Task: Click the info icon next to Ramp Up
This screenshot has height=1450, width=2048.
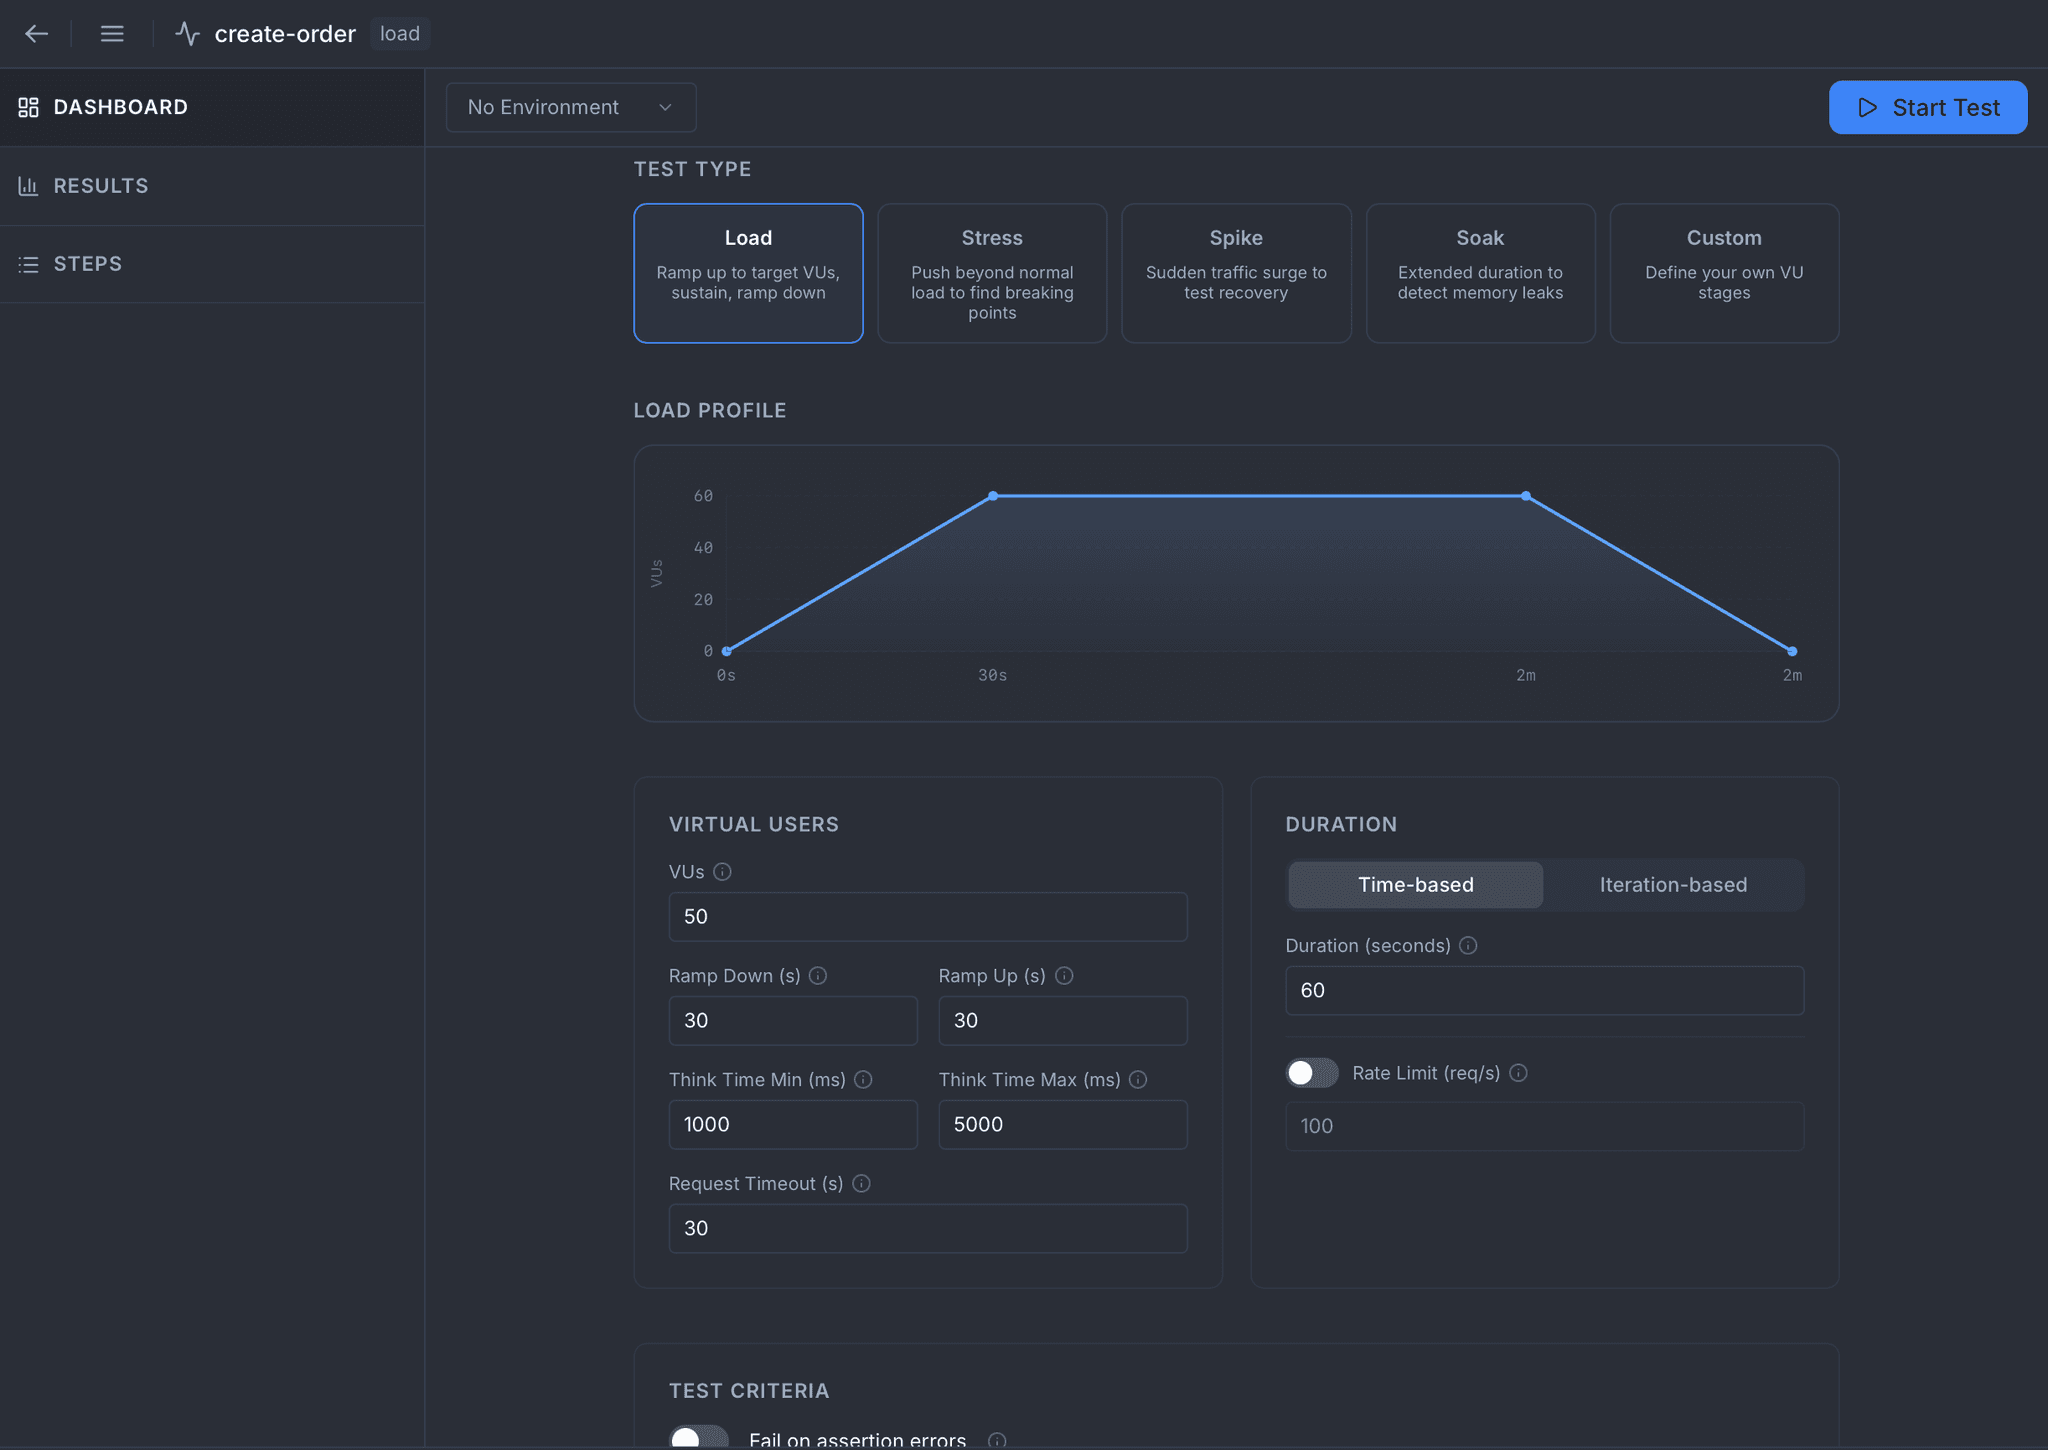Action: (1064, 976)
